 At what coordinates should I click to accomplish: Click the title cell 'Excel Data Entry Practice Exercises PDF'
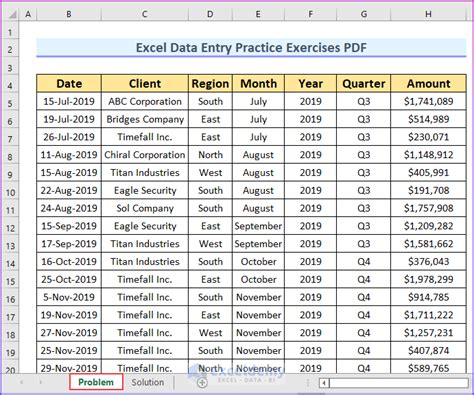pos(251,48)
